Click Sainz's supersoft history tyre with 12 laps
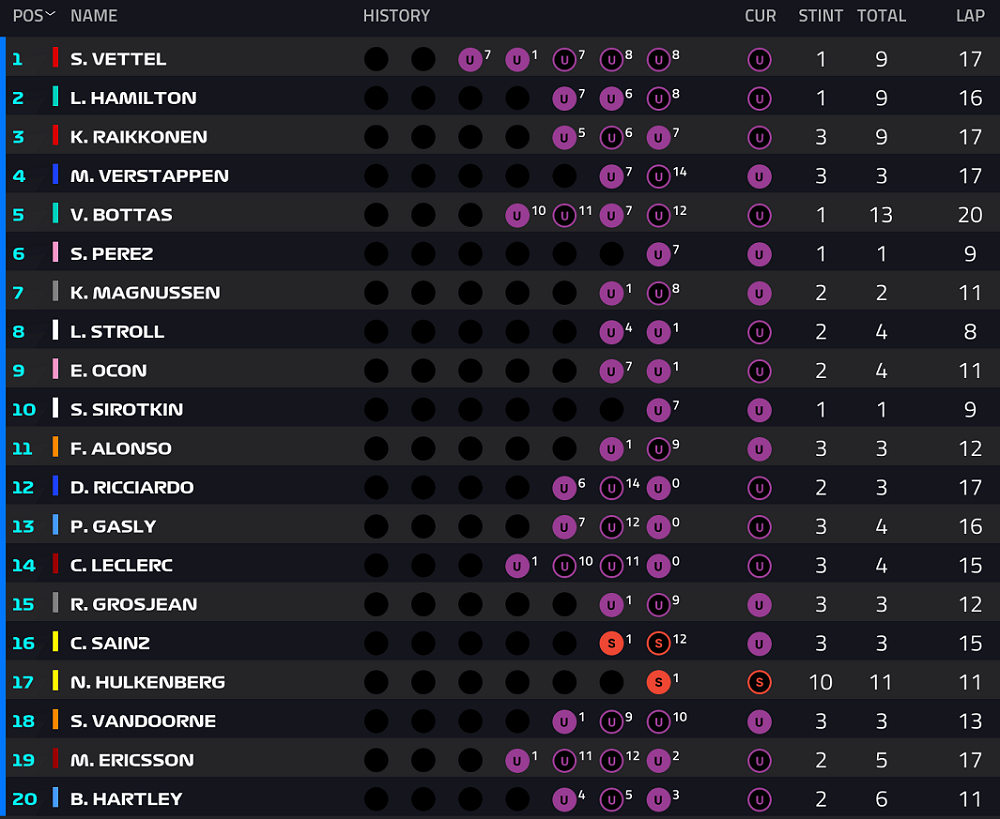The width and height of the screenshot is (1000, 819). [x=658, y=644]
